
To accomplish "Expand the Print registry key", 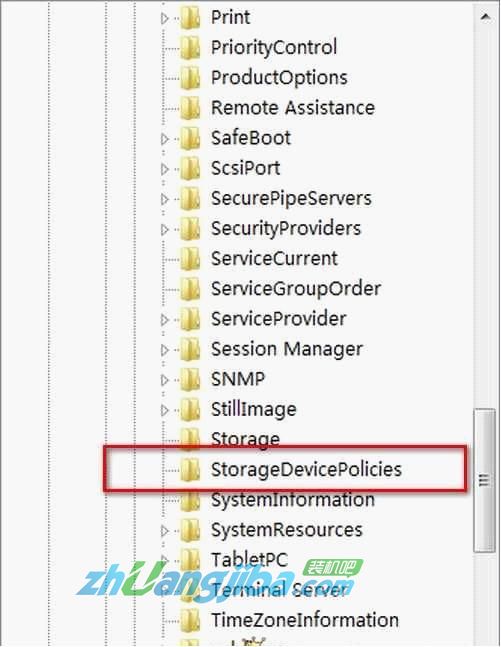I will pyautogui.click(x=165, y=18).
